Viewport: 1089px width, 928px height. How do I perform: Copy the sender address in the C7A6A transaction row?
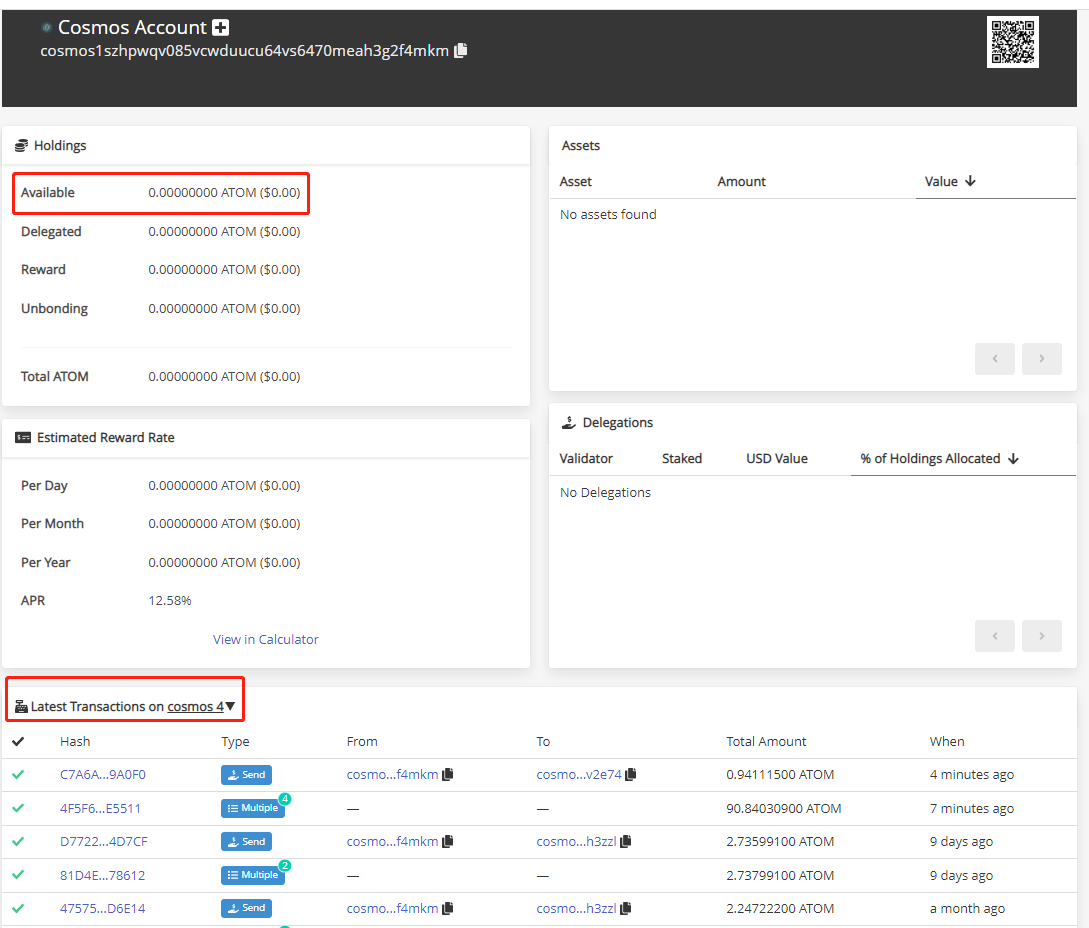448,775
